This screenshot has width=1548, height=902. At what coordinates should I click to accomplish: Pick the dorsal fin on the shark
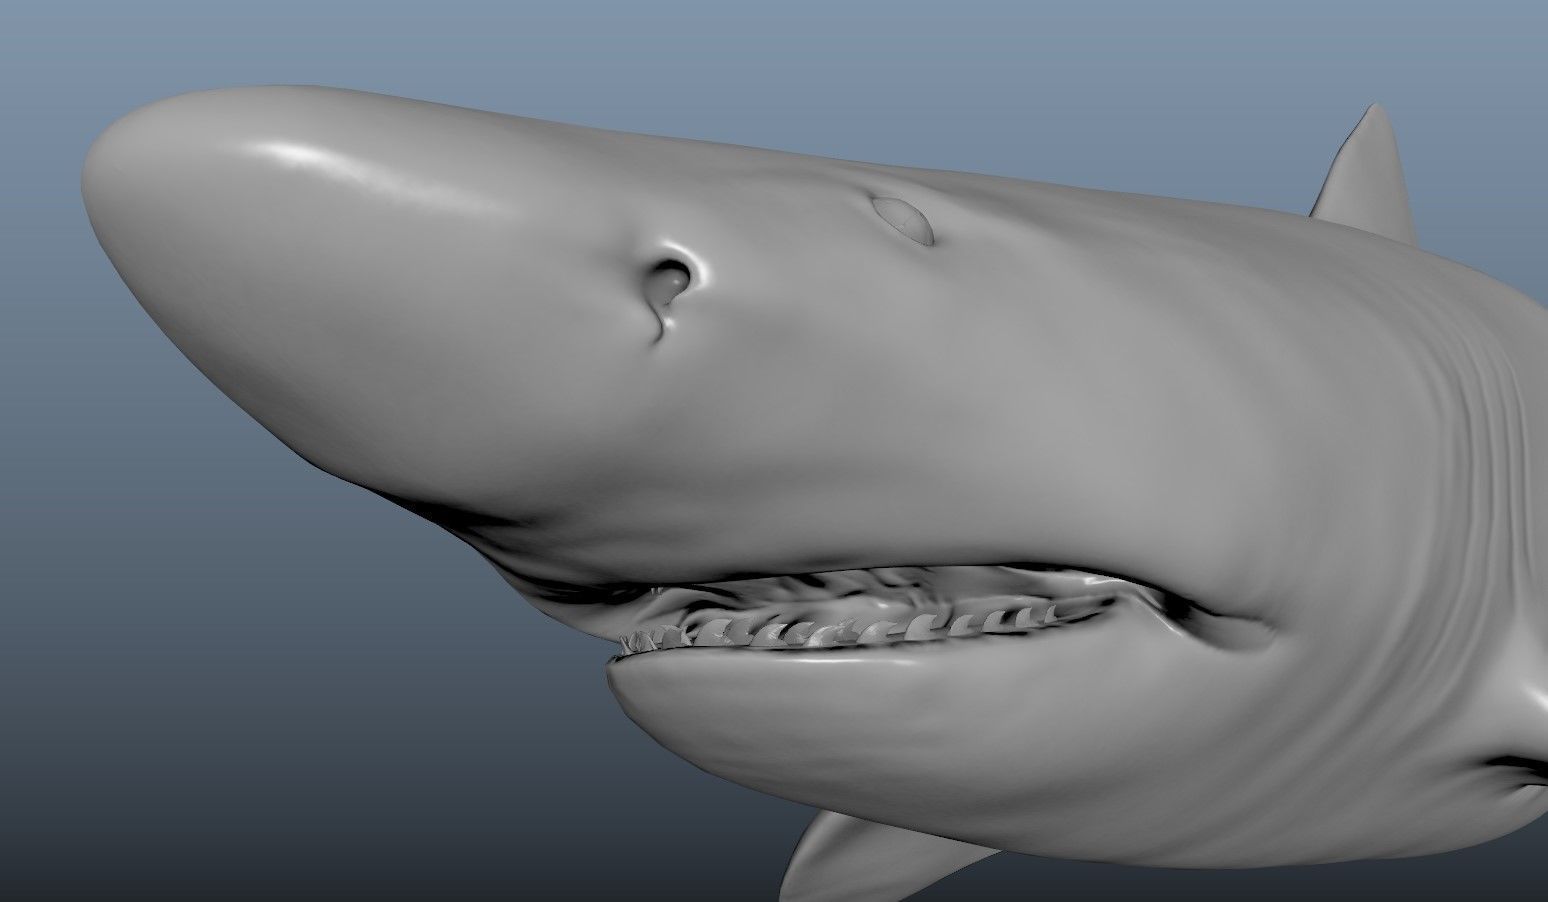pyautogui.click(x=1366, y=173)
